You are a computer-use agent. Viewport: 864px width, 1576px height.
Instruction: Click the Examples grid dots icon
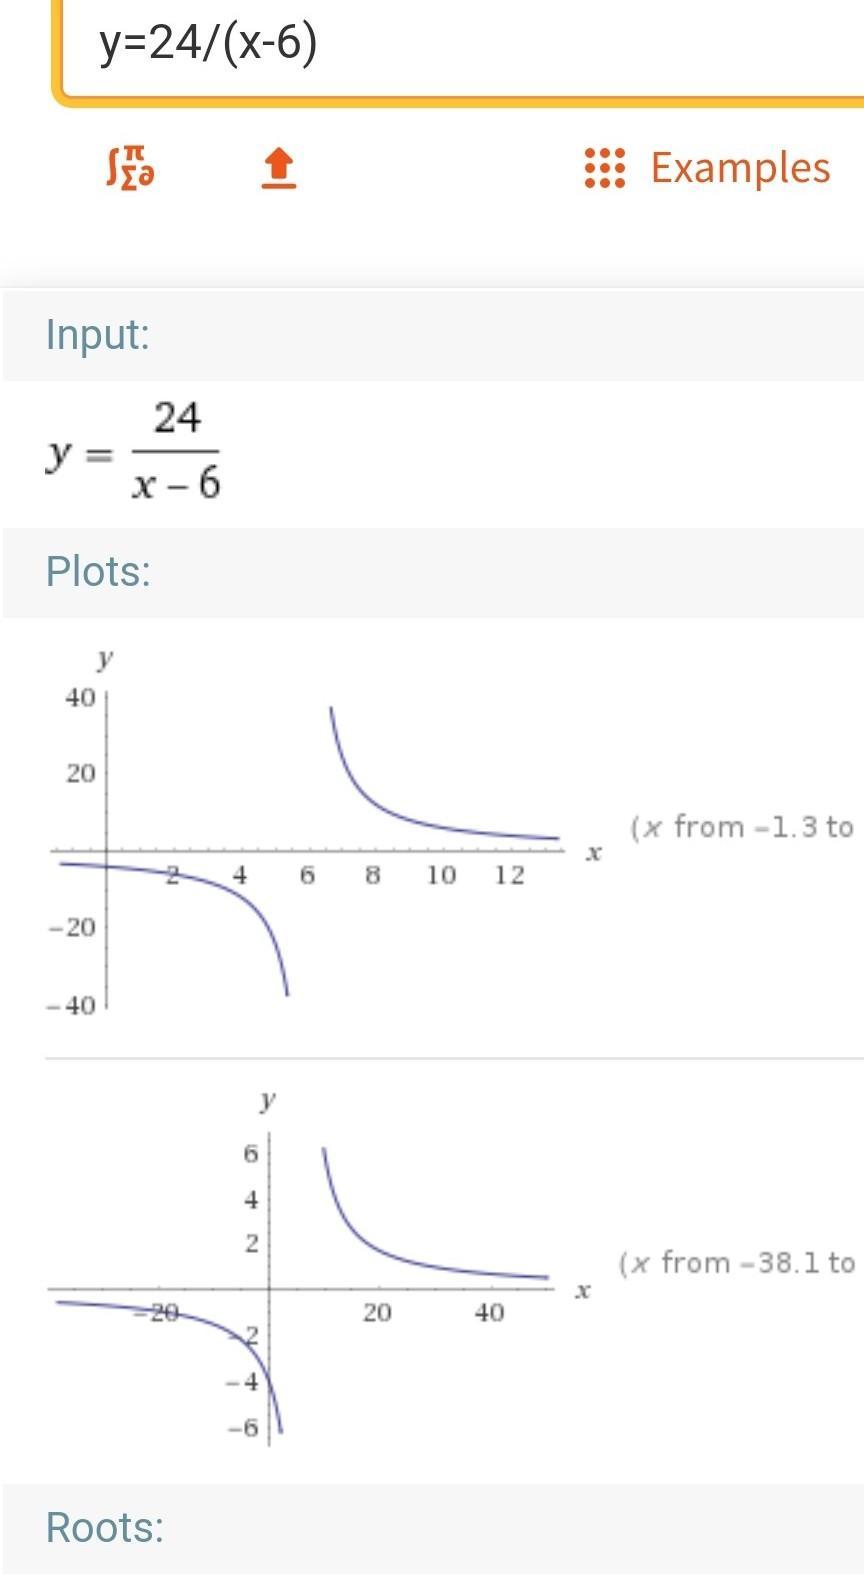(604, 168)
